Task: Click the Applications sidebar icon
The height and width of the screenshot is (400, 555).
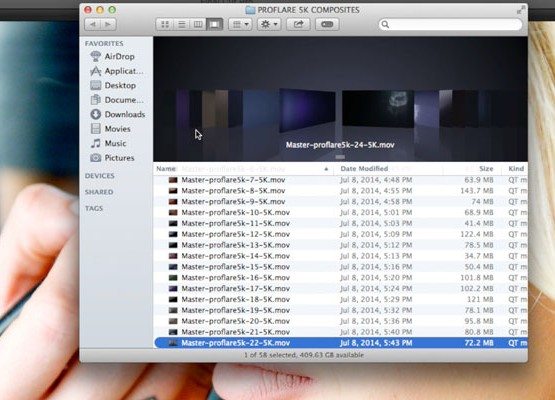Action: (x=96, y=71)
